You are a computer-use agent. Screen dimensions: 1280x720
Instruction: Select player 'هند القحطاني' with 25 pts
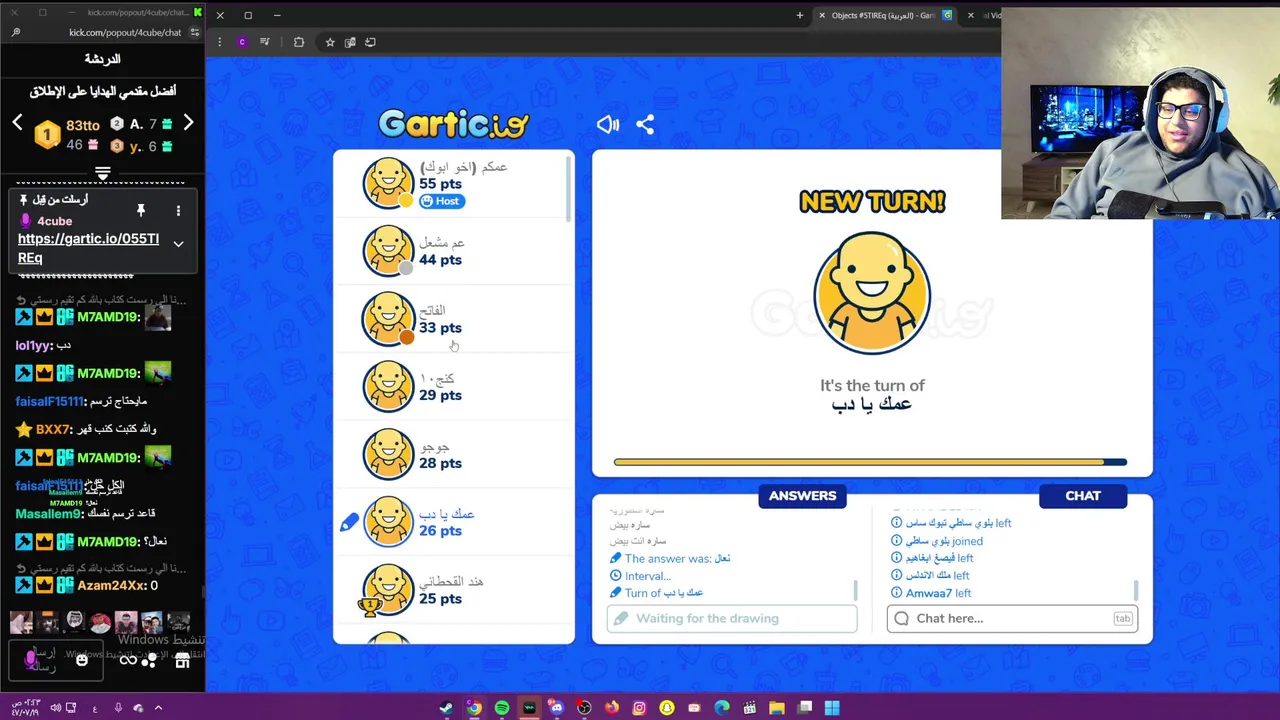453,590
